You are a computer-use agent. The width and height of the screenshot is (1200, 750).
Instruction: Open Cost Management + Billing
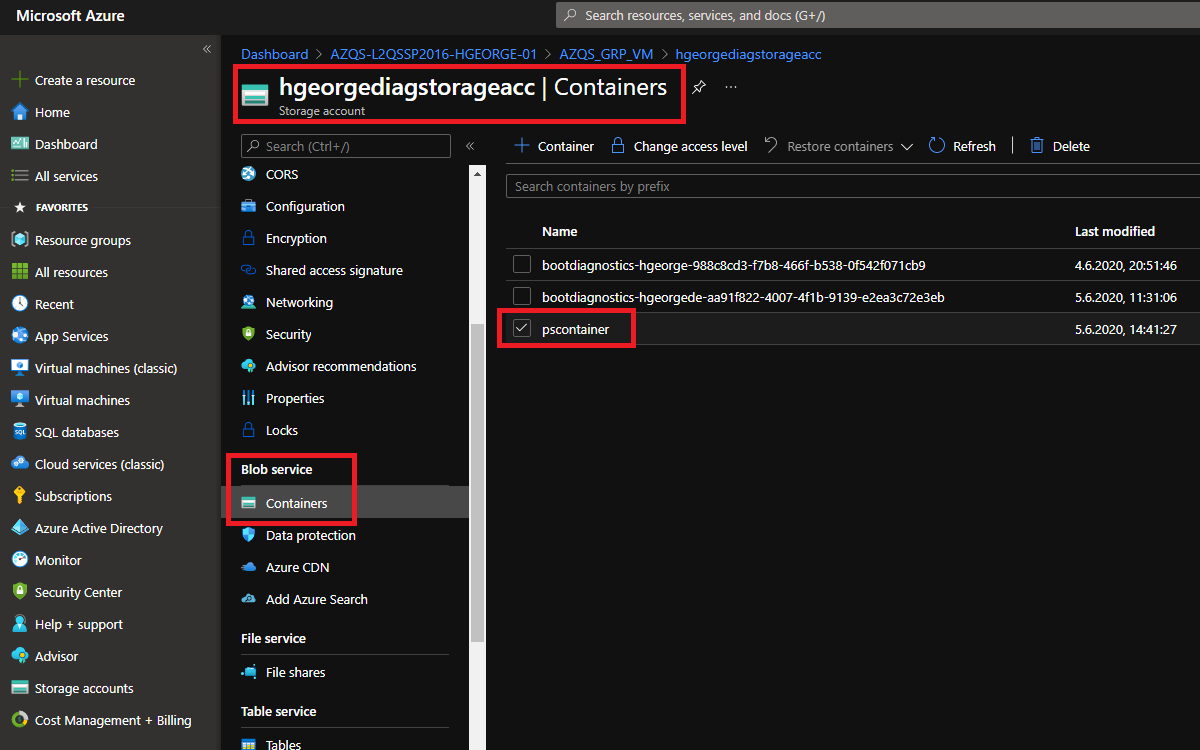point(112,720)
